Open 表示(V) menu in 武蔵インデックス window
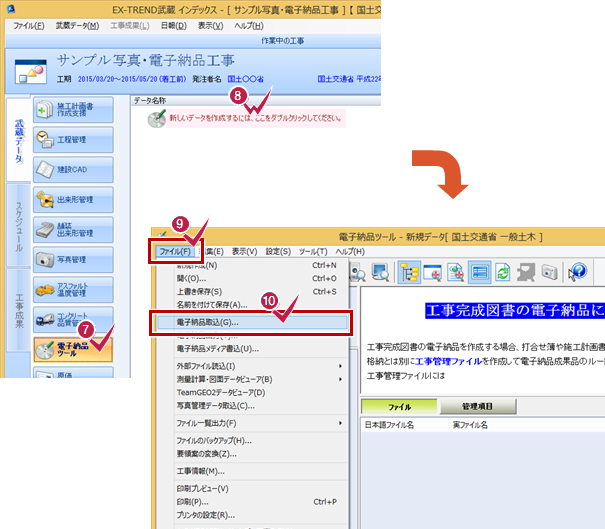The width and height of the screenshot is (605, 529). pos(211,25)
